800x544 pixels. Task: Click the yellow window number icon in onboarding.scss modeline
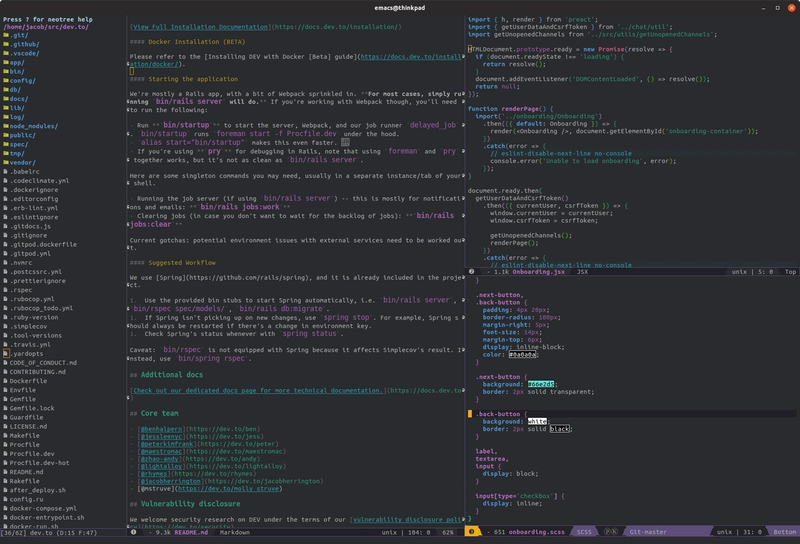tap(472, 532)
